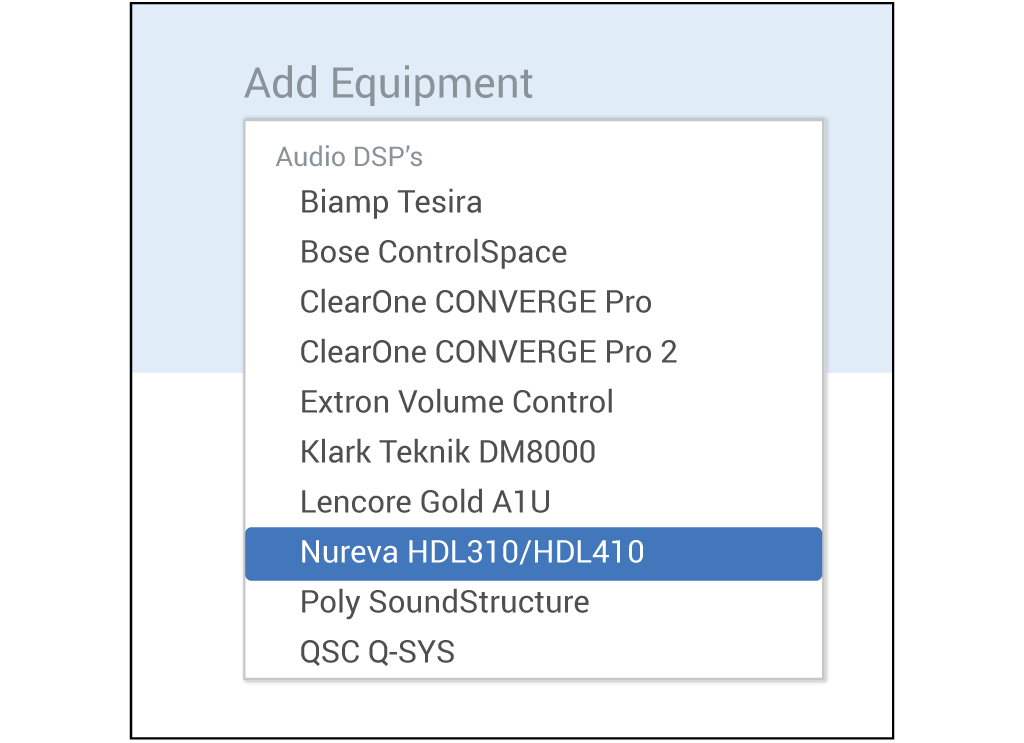Click the Audio DSP's group header
The height and width of the screenshot is (743, 1024).
(349, 157)
